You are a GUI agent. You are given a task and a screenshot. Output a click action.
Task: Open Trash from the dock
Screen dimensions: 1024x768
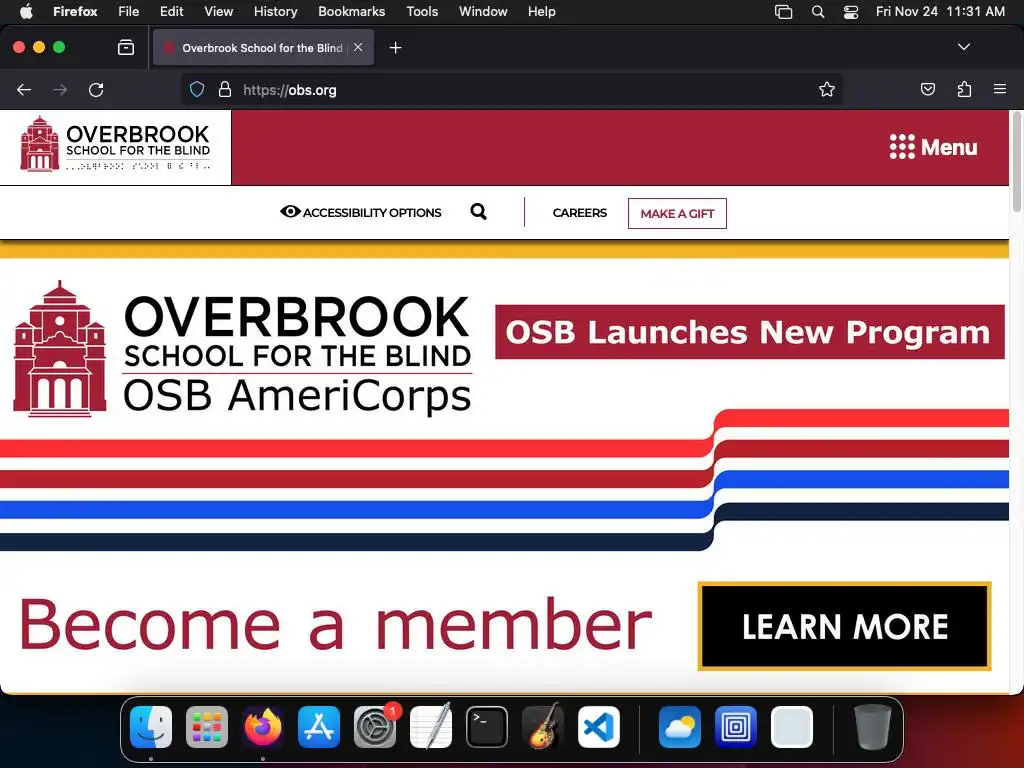pos(872,727)
